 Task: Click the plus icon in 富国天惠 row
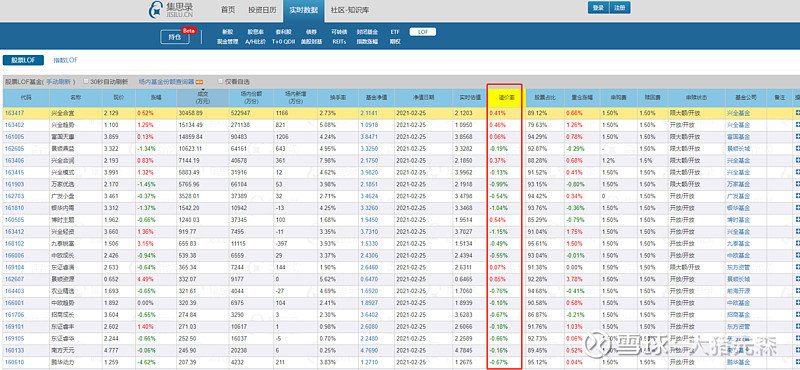point(797,137)
